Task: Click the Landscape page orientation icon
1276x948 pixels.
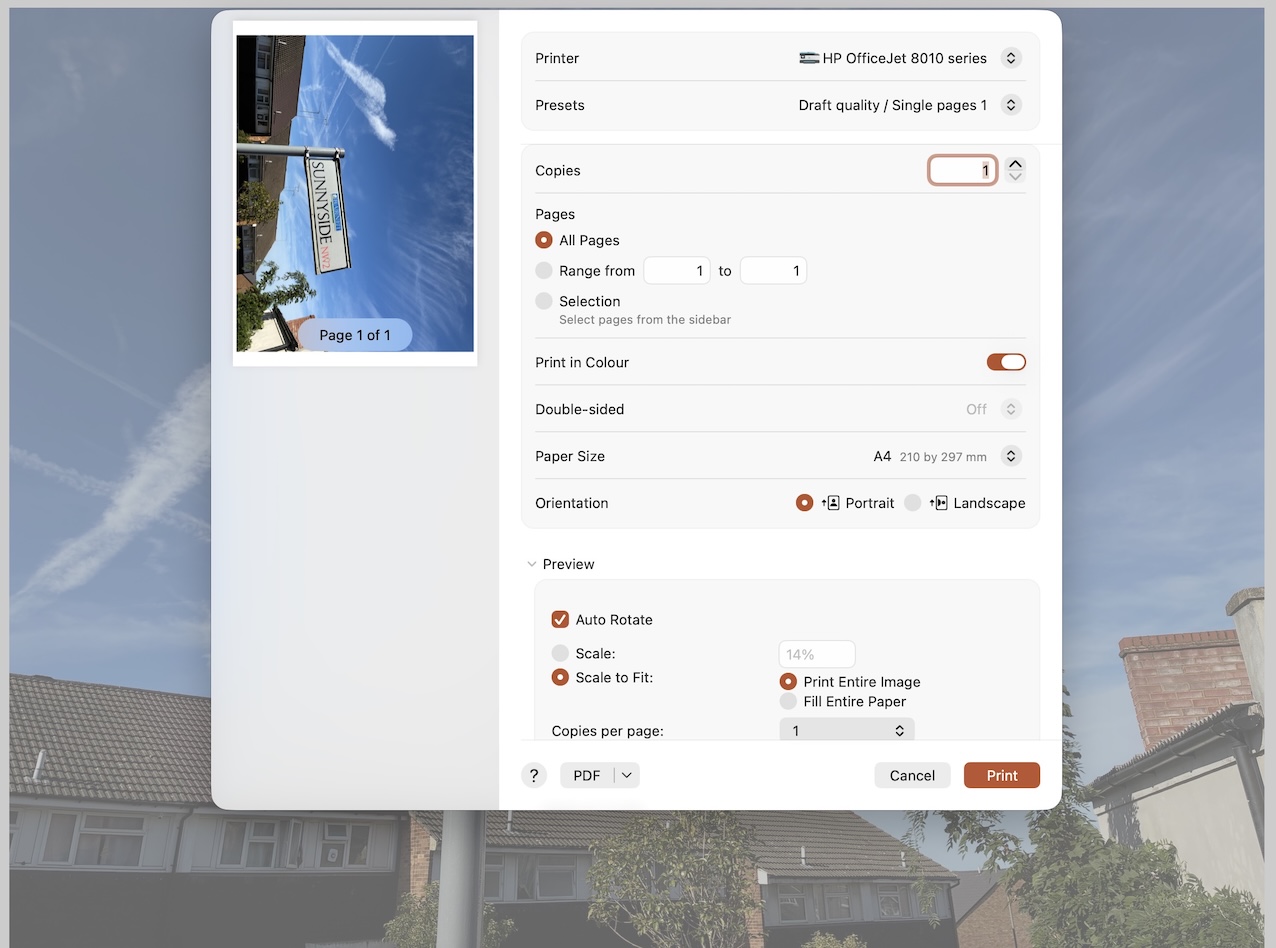Action: (x=938, y=503)
